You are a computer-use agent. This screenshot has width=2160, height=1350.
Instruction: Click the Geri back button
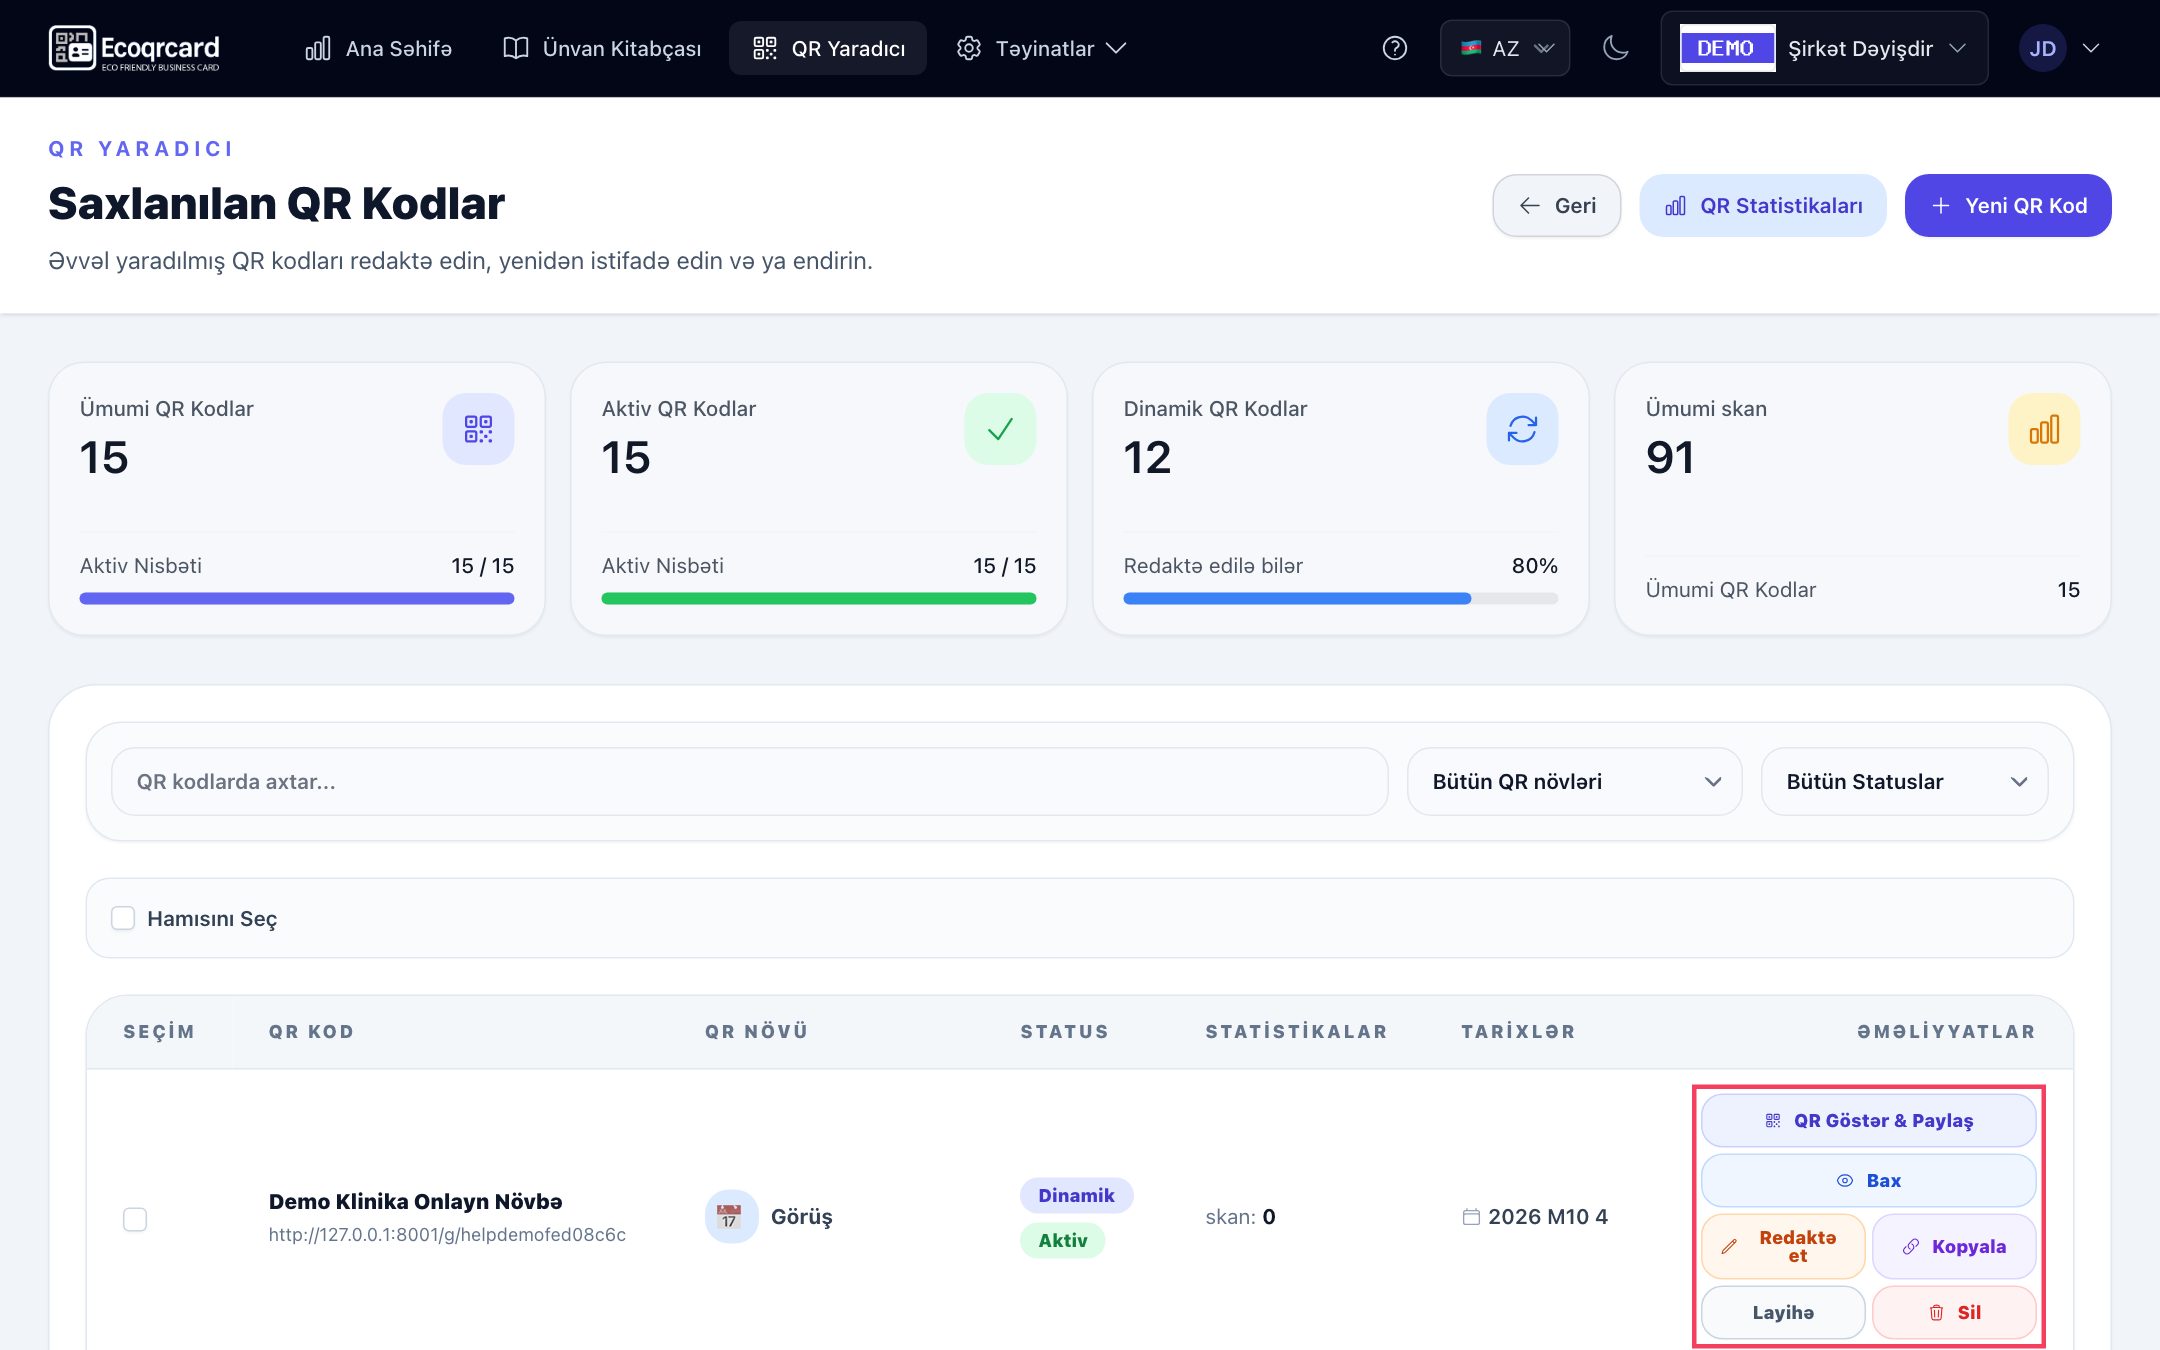click(x=1557, y=206)
